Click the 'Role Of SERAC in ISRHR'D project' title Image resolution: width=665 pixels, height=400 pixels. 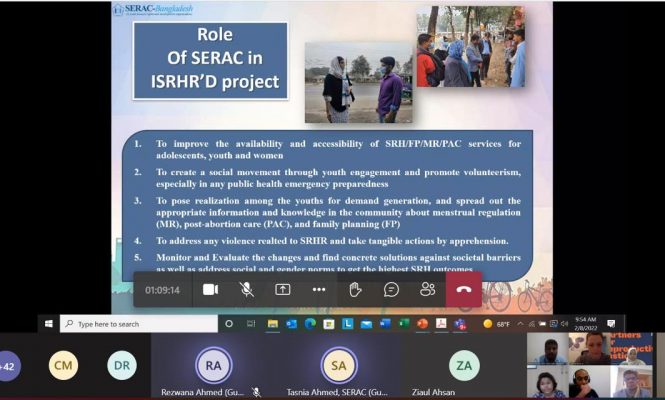coord(211,61)
